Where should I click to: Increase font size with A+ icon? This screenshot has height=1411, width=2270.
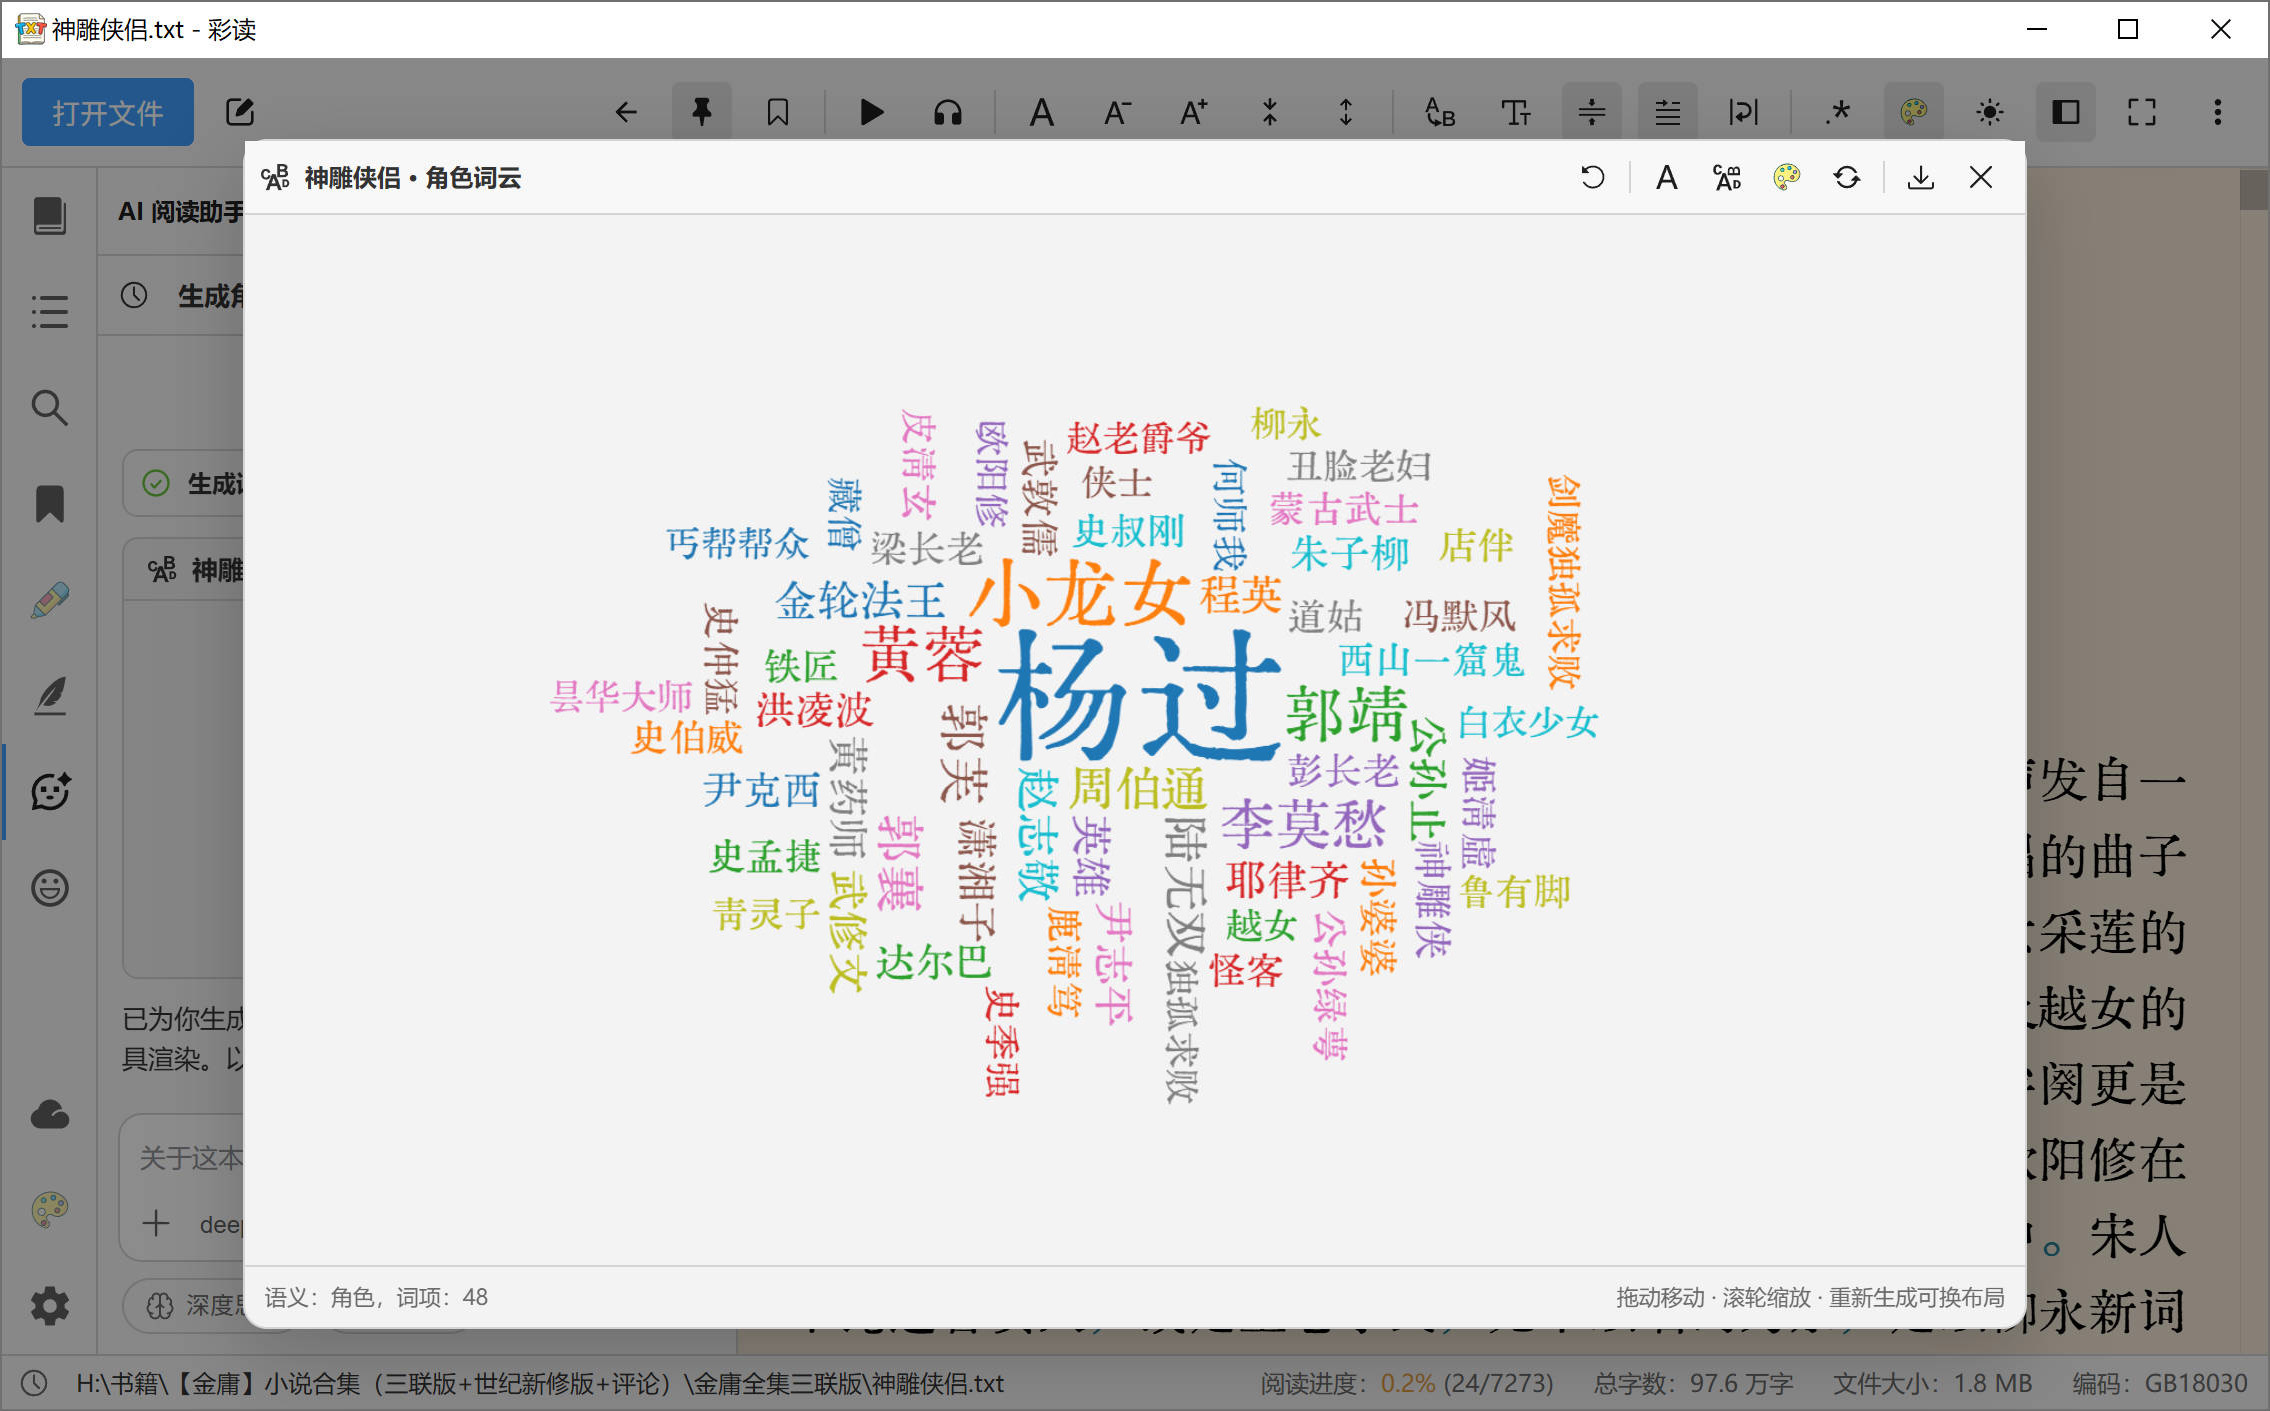pyautogui.click(x=1194, y=112)
